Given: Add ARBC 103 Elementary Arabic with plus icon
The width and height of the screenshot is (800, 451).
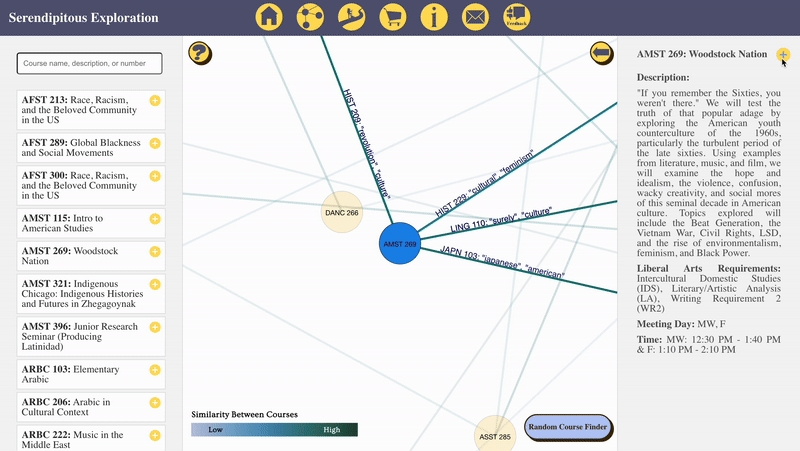Looking at the screenshot, I should 155,370.
